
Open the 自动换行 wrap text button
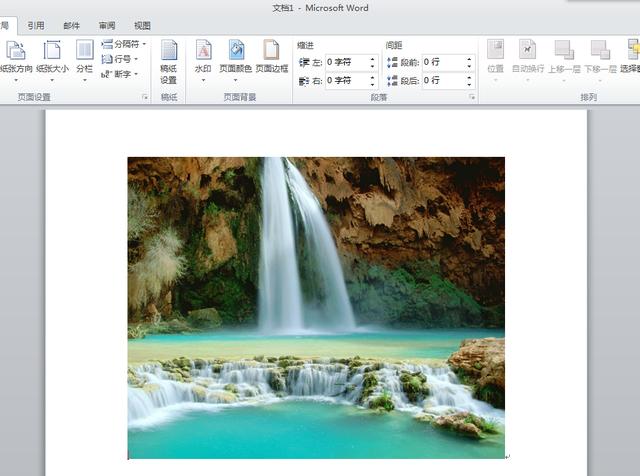pyautogui.click(x=528, y=61)
